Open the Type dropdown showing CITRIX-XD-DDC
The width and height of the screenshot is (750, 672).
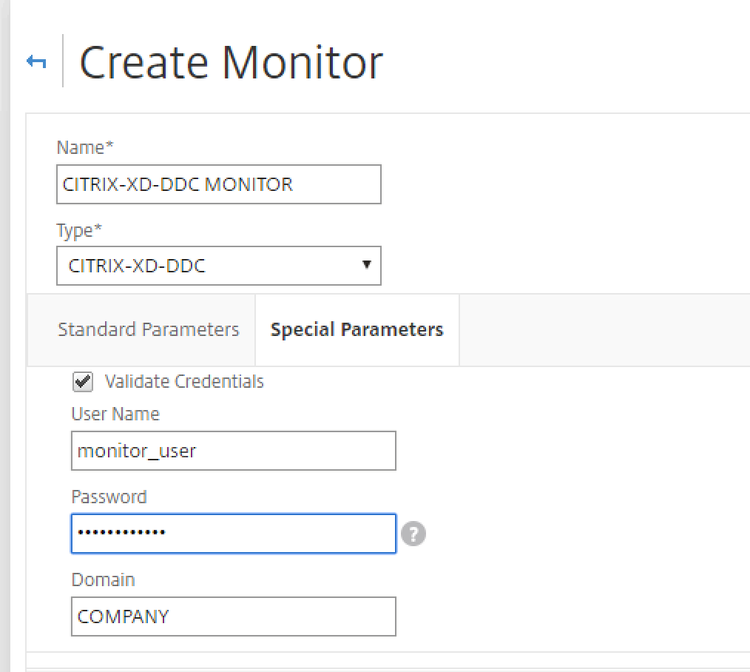[x=219, y=266]
